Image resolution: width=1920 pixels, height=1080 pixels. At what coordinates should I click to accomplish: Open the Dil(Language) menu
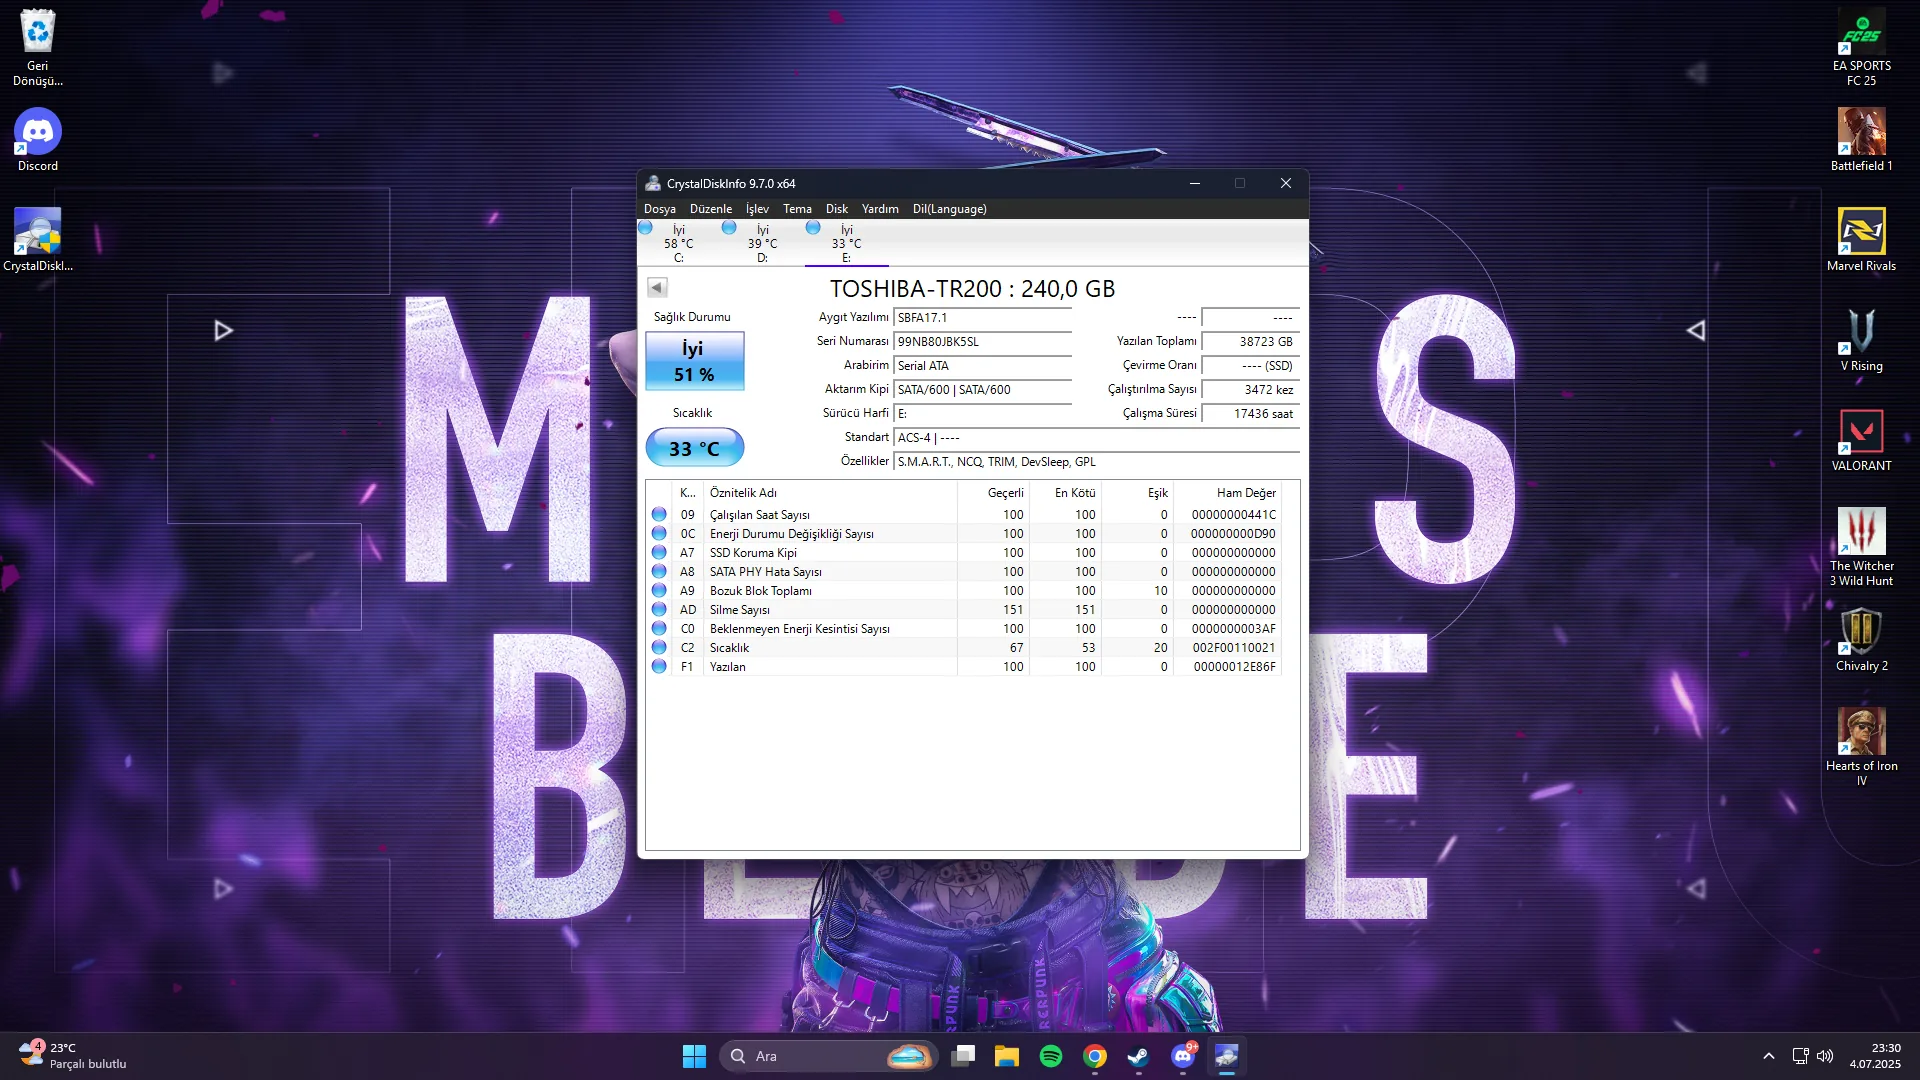click(x=949, y=209)
